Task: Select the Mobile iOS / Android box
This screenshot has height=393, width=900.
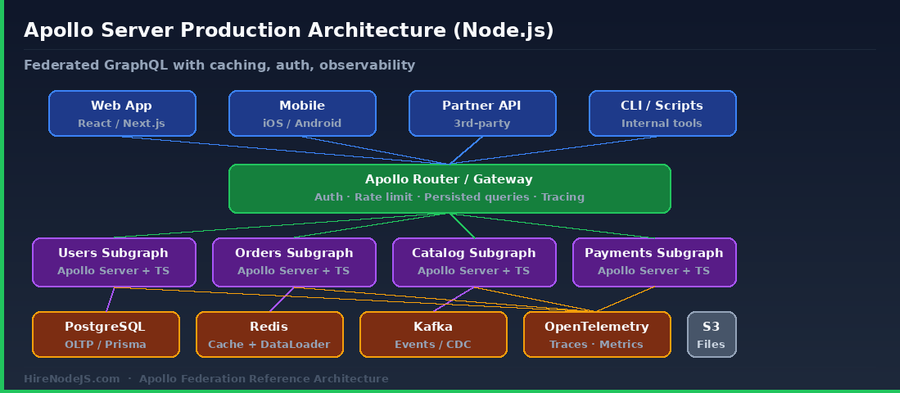Action: click(x=302, y=114)
